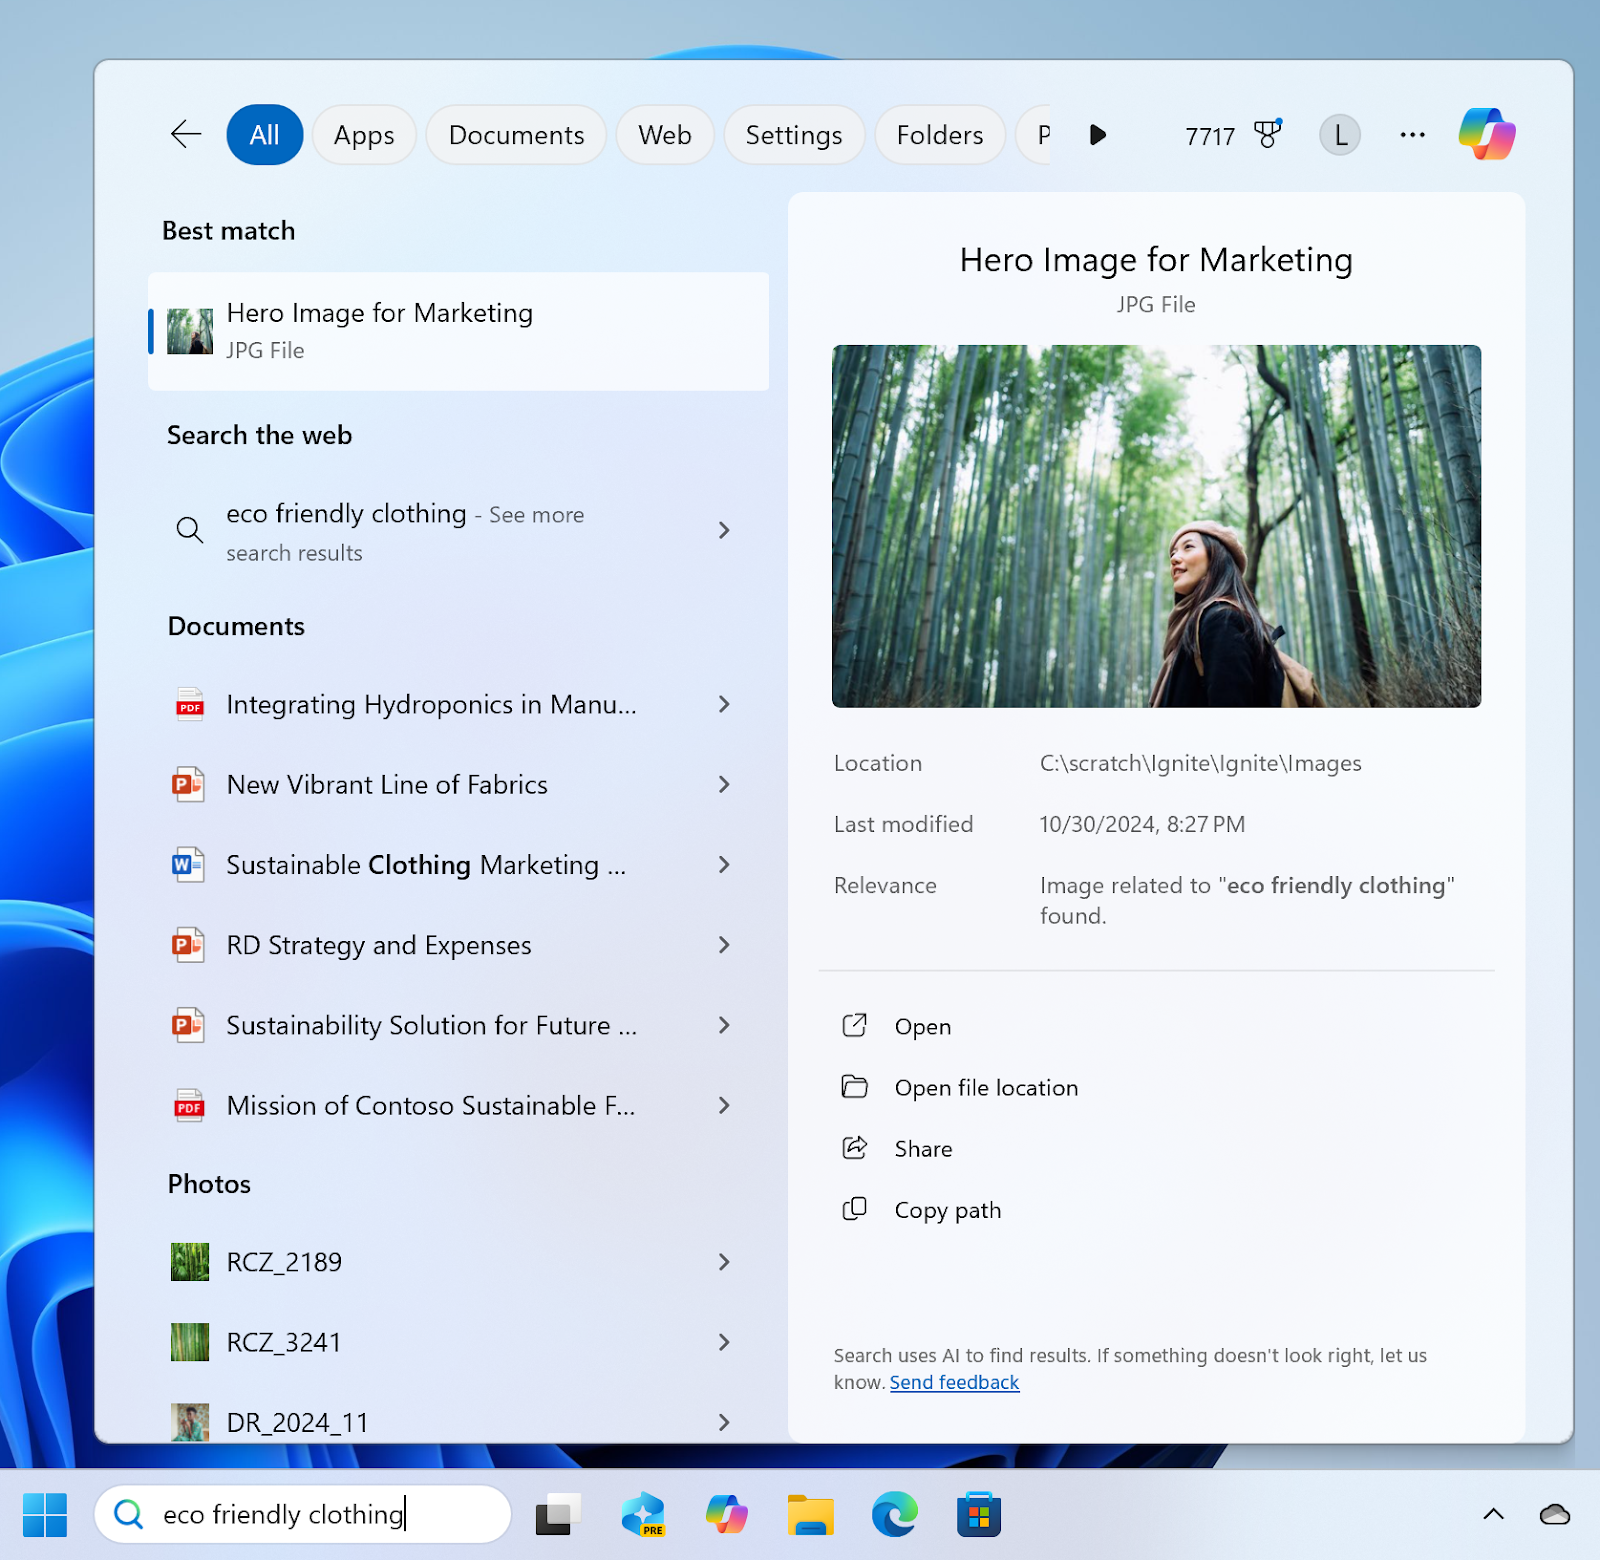Image resolution: width=1600 pixels, height=1560 pixels.
Task: Click the folder icon for Open file location
Action: coord(855,1086)
